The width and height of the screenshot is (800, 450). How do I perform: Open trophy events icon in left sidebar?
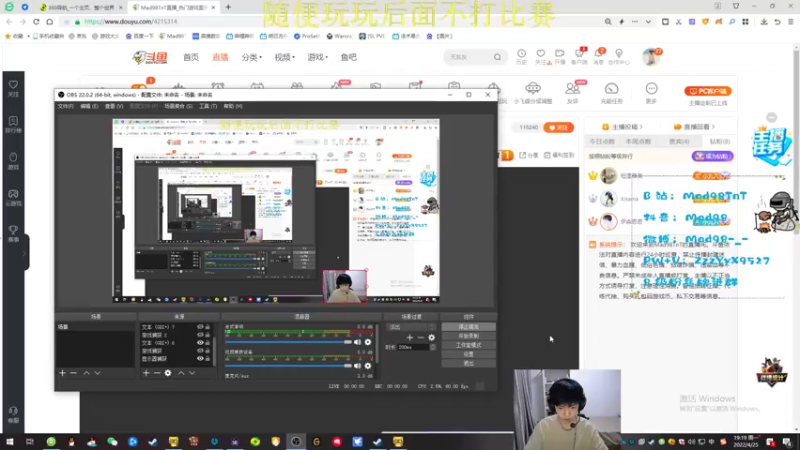13,230
